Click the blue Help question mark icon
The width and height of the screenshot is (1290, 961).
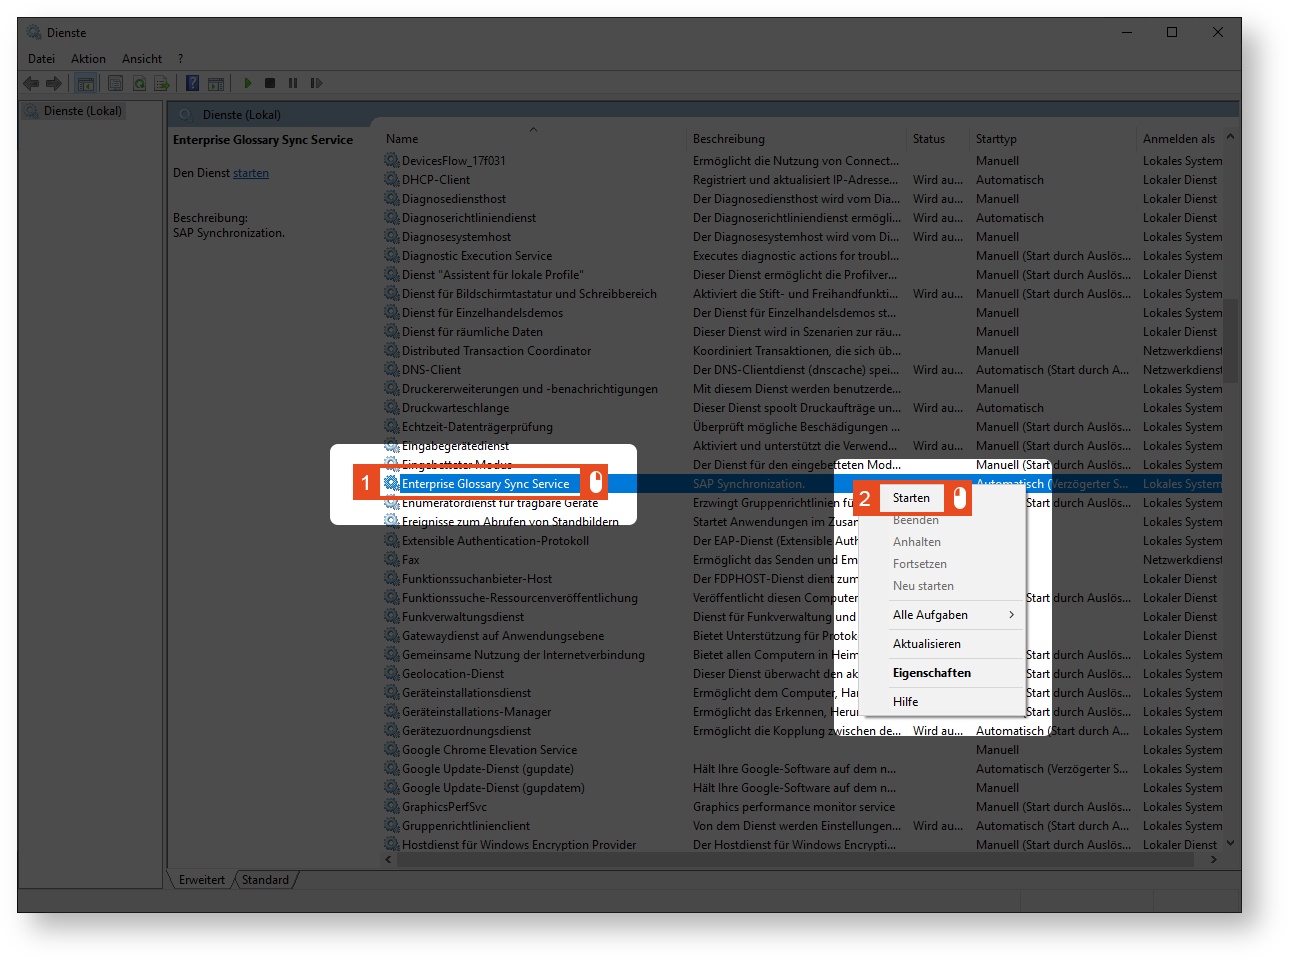tap(192, 83)
